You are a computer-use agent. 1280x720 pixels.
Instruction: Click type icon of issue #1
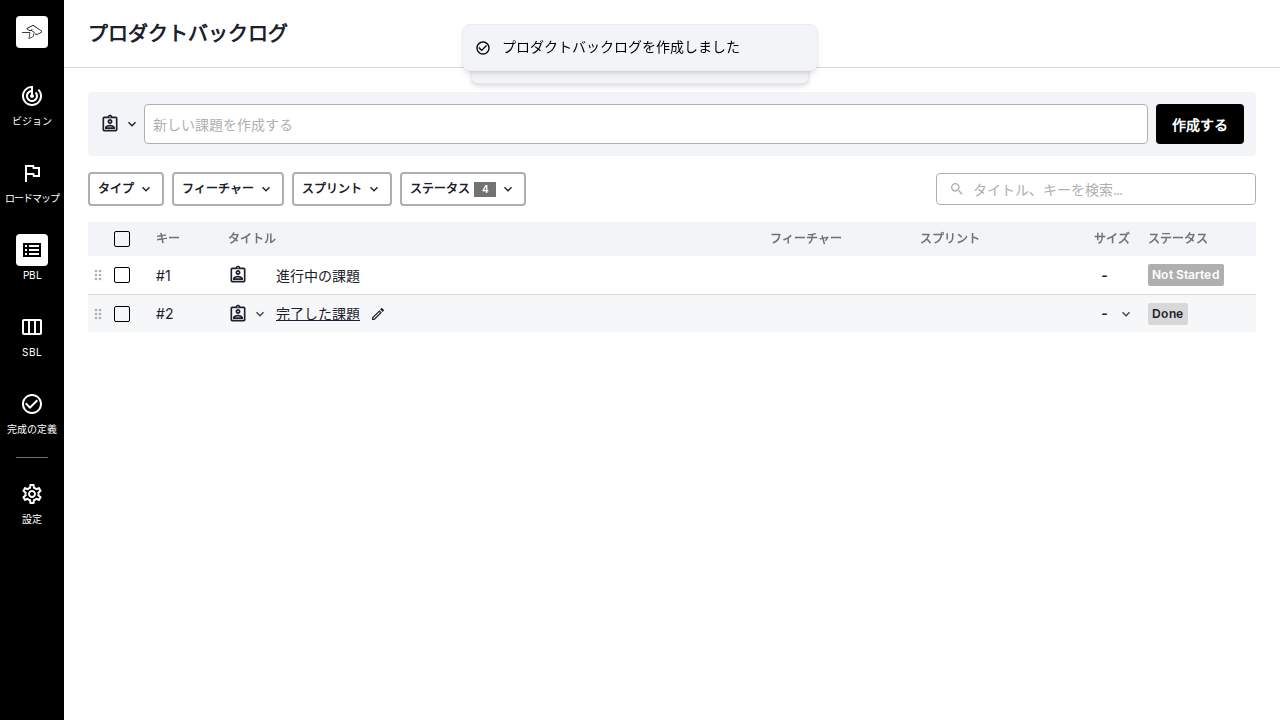[x=238, y=274]
